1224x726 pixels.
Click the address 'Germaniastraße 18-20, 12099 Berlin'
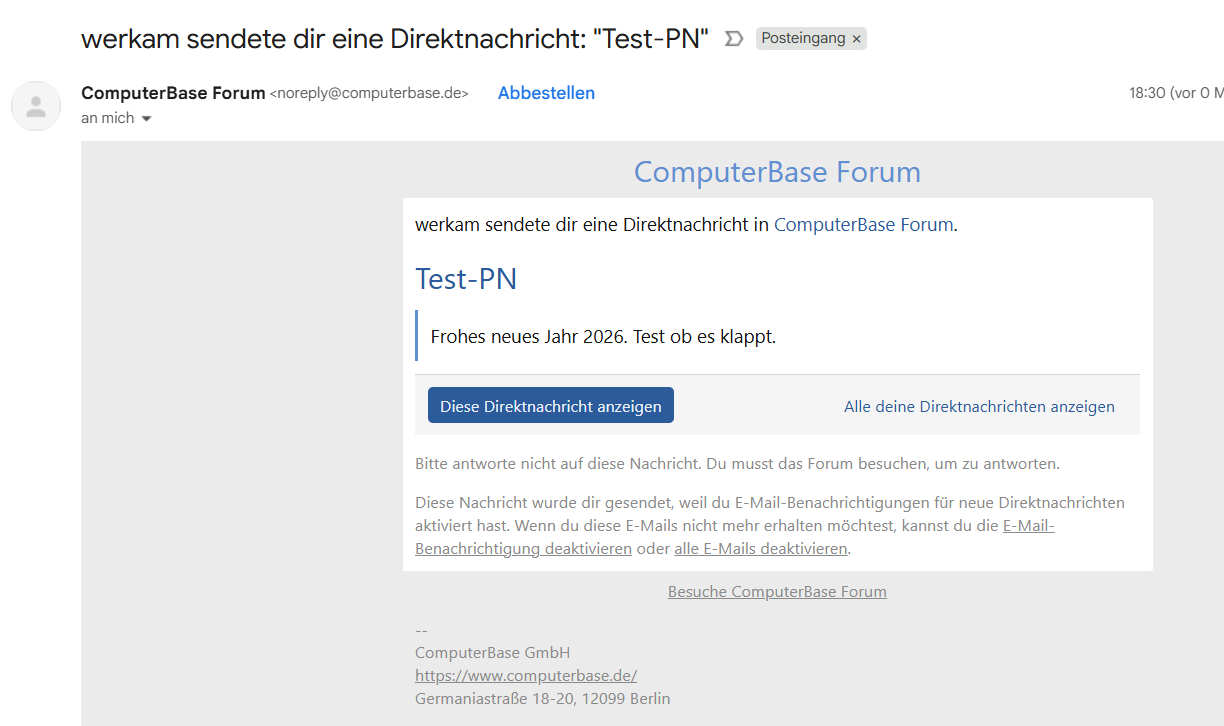[x=543, y=698]
